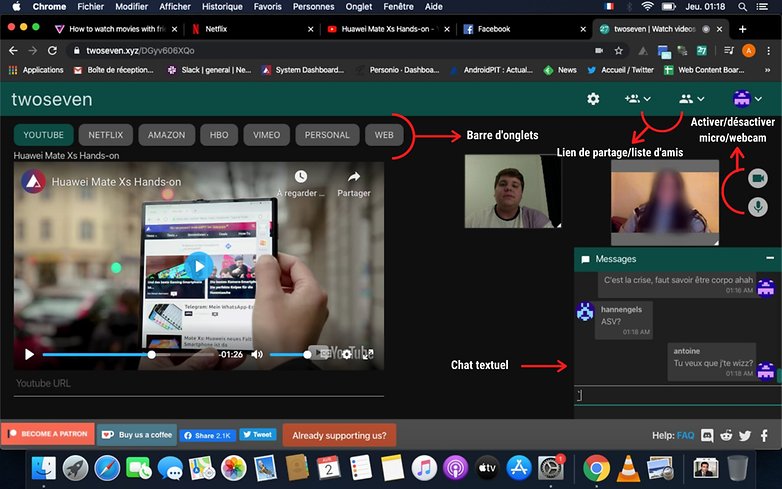Select the VIMEO source tab
The width and height of the screenshot is (782, 489).
click(x=266, y=135)
